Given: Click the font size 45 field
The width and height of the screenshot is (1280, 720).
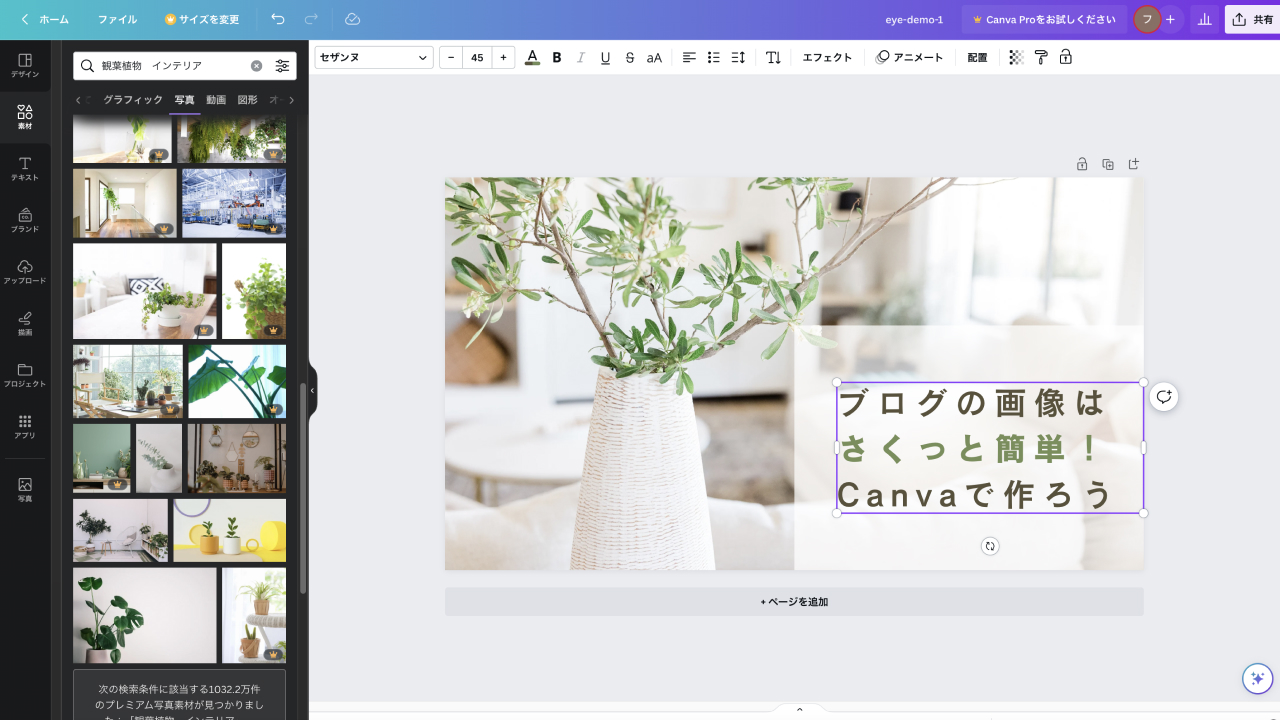Looking at the screenshot, I should (x=477, y=57).
